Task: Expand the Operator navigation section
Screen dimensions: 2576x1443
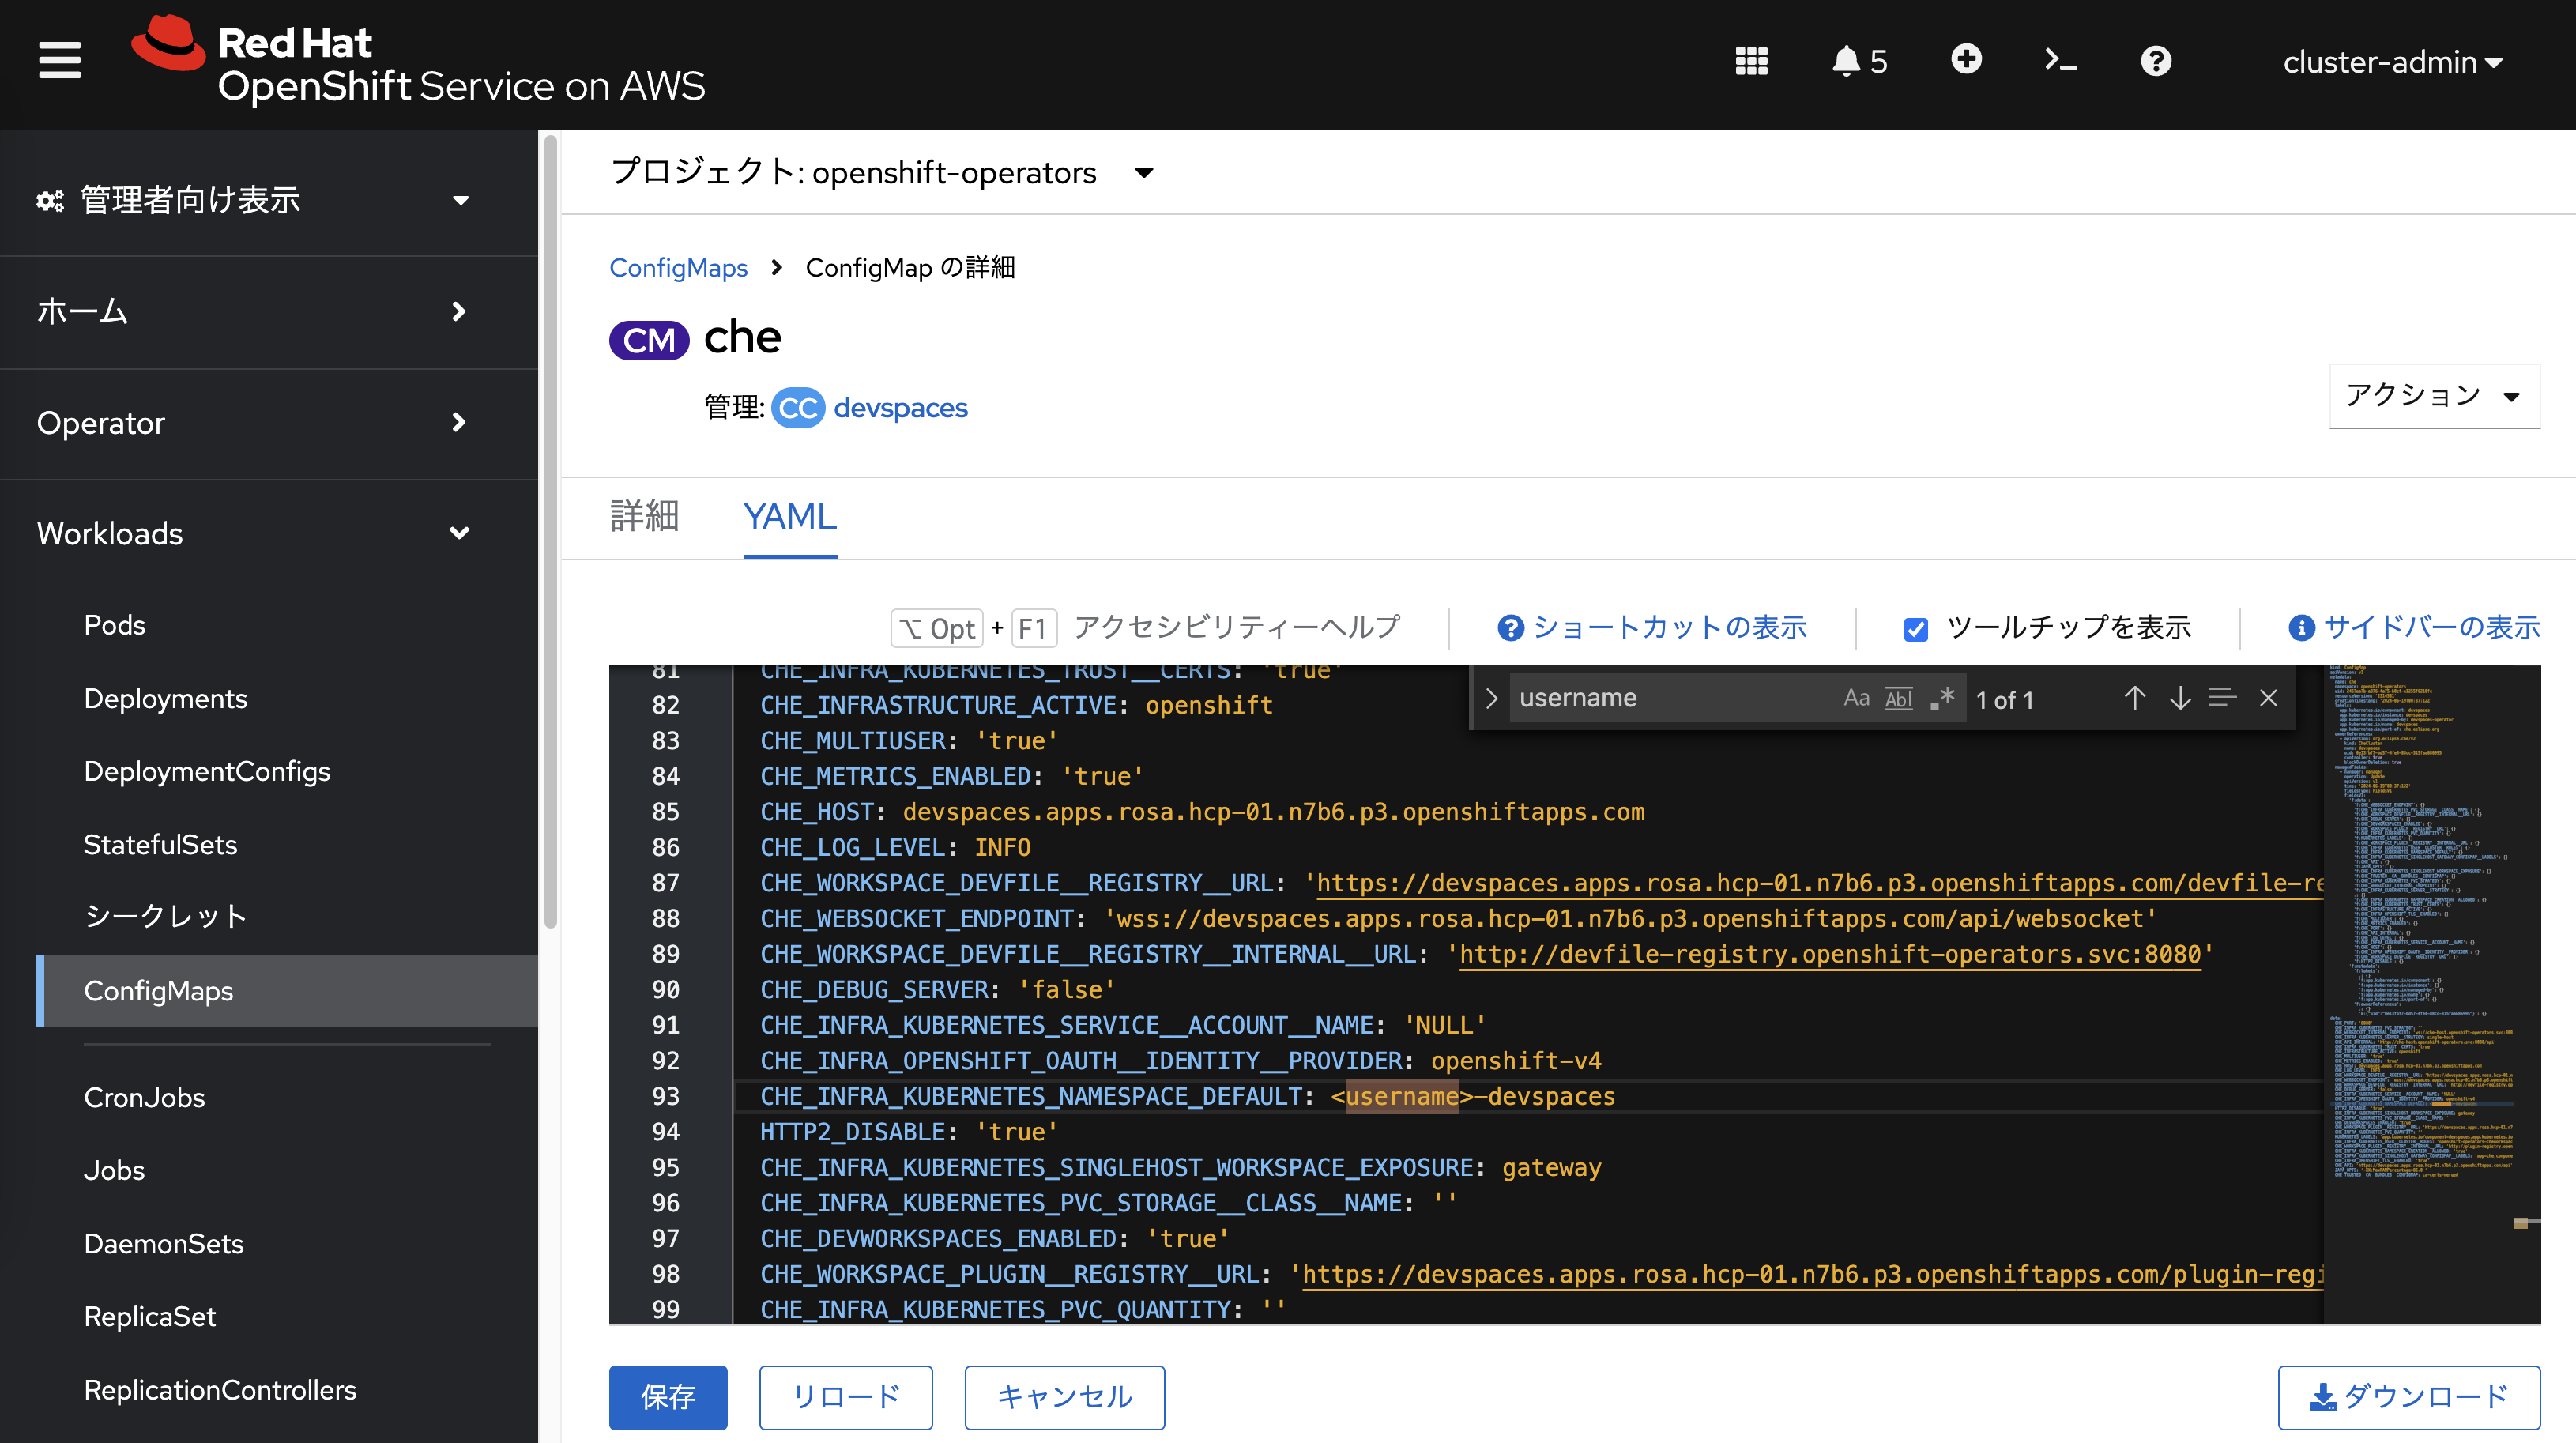Action: [x=254, y=423]
